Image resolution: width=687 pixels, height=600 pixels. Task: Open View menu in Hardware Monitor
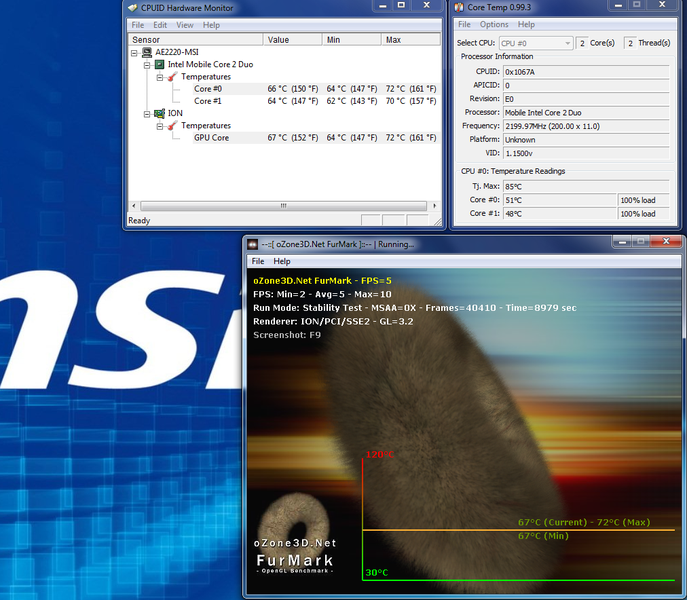click(x=184, y=25)
